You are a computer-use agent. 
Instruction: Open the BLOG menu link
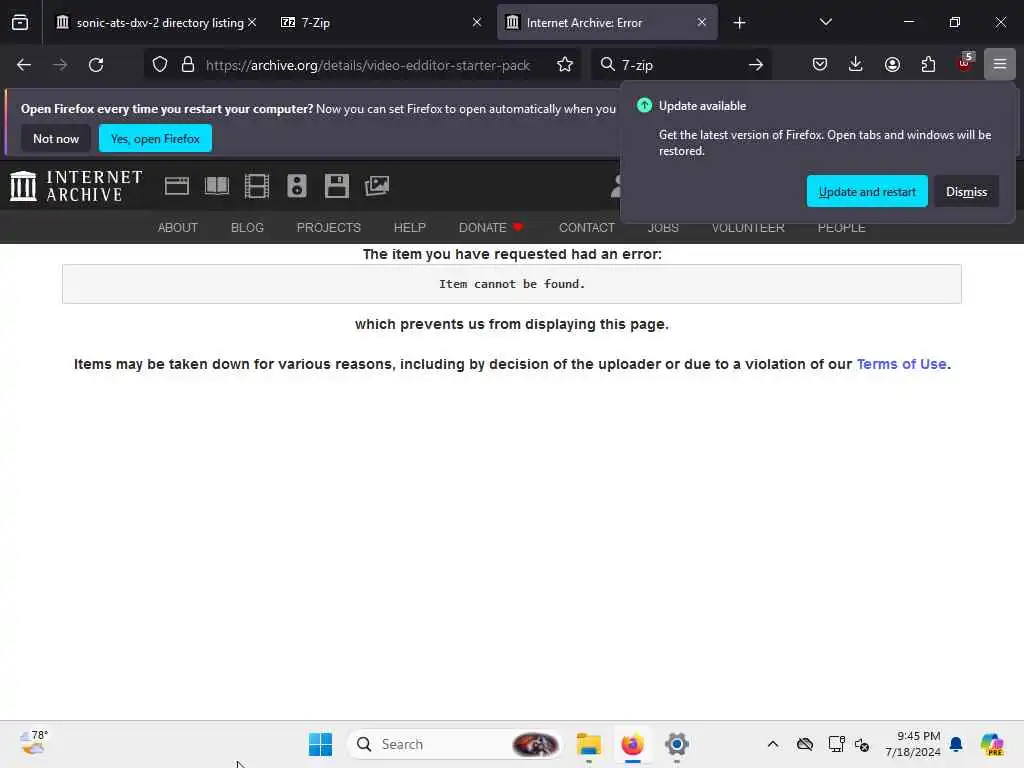pyautogui.click(x=247, y=227)
